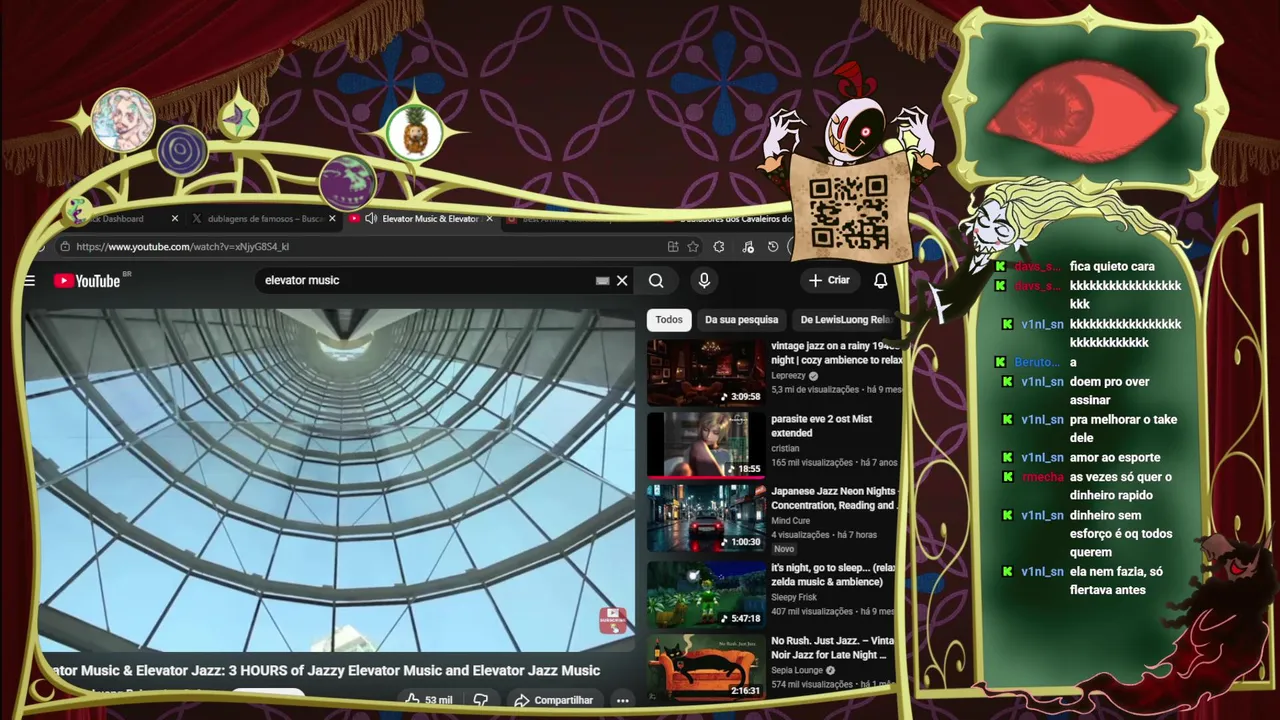Bookmark this page with the star icon
Screen dimensions: 1280x720
pos(693,247)
